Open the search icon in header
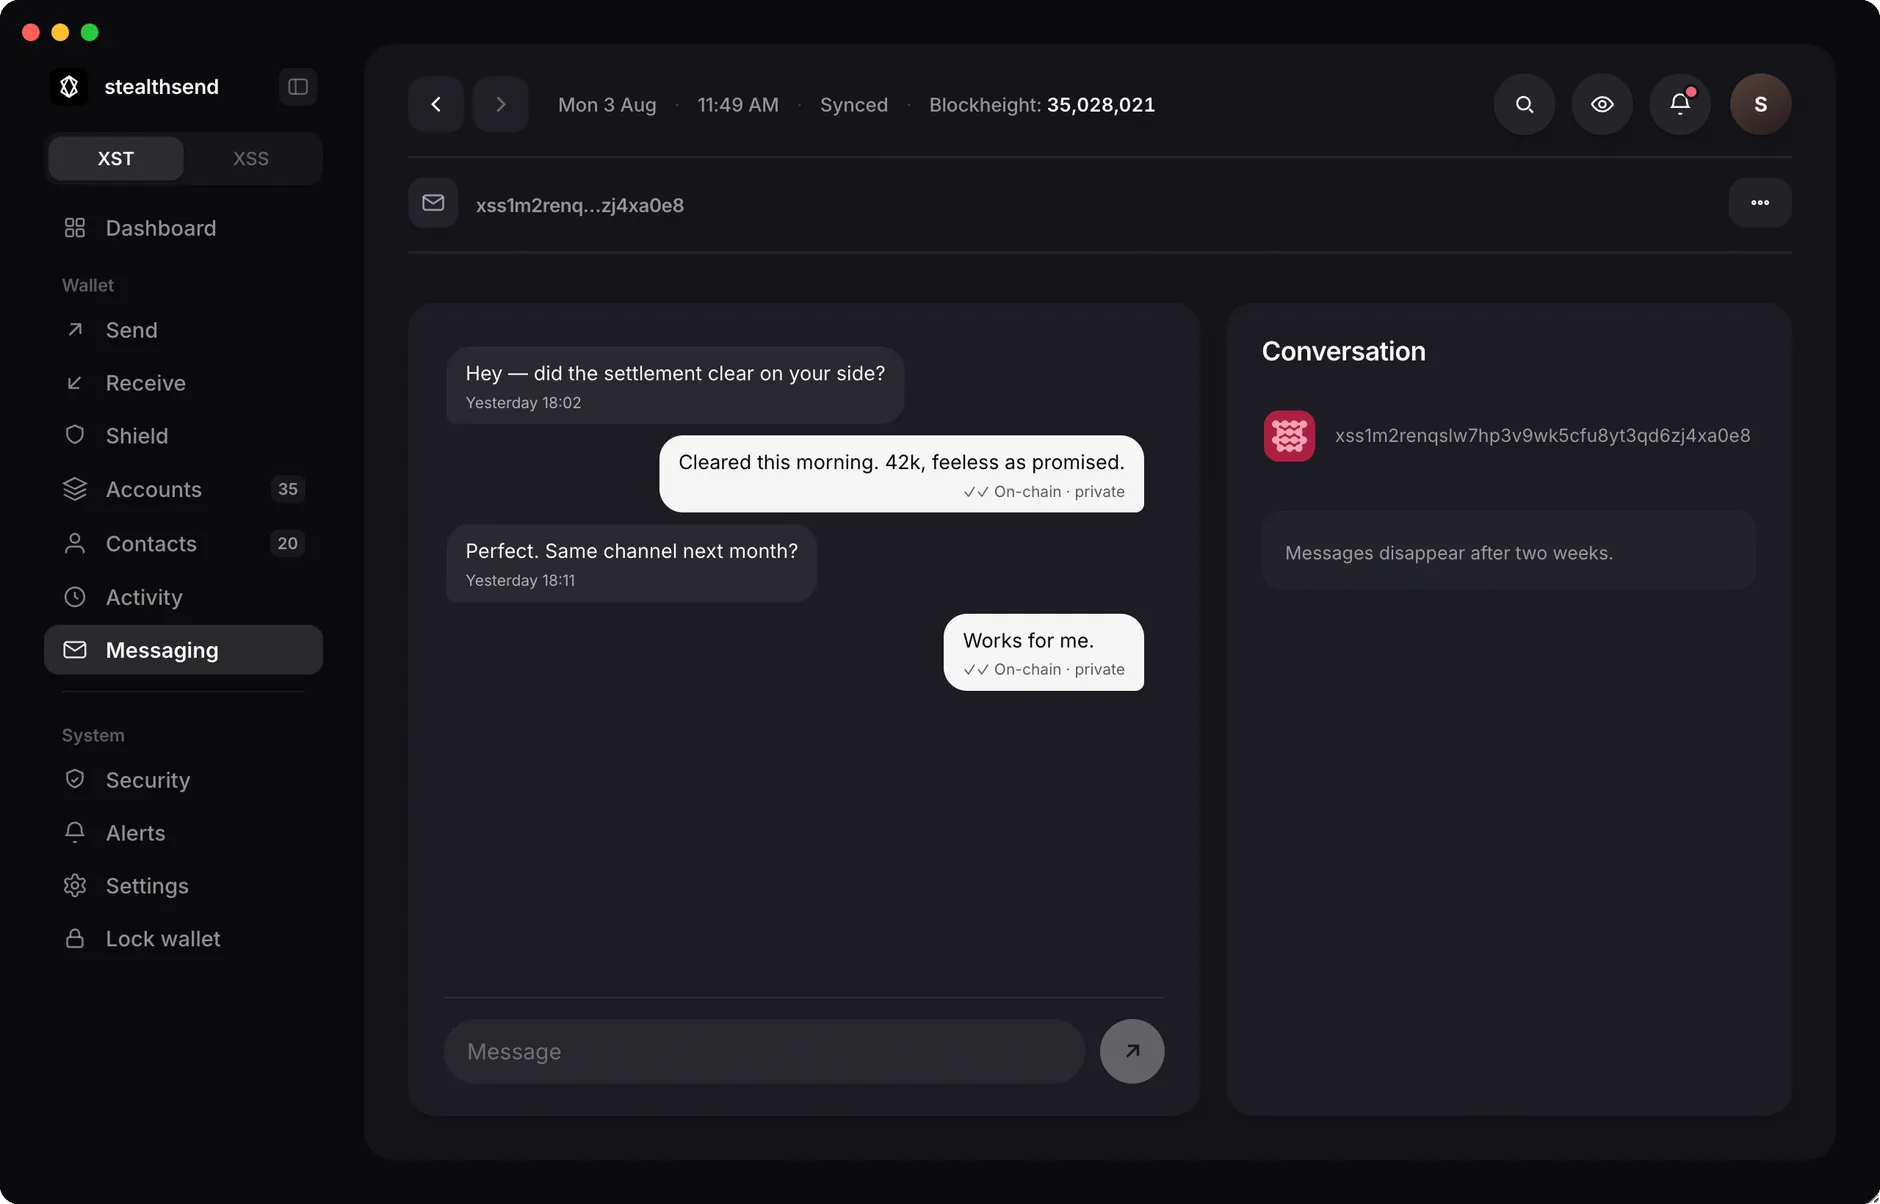The height and width of the screenshot is (1204, 1880). [1524, 104]
